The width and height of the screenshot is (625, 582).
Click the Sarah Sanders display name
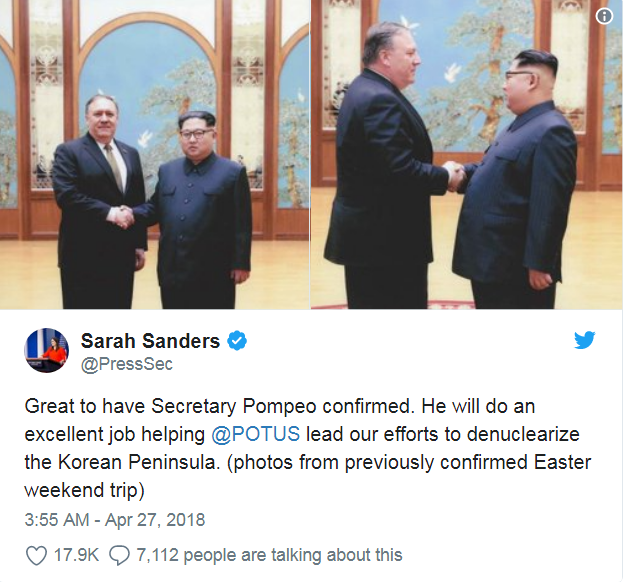[x=150, y=341]
